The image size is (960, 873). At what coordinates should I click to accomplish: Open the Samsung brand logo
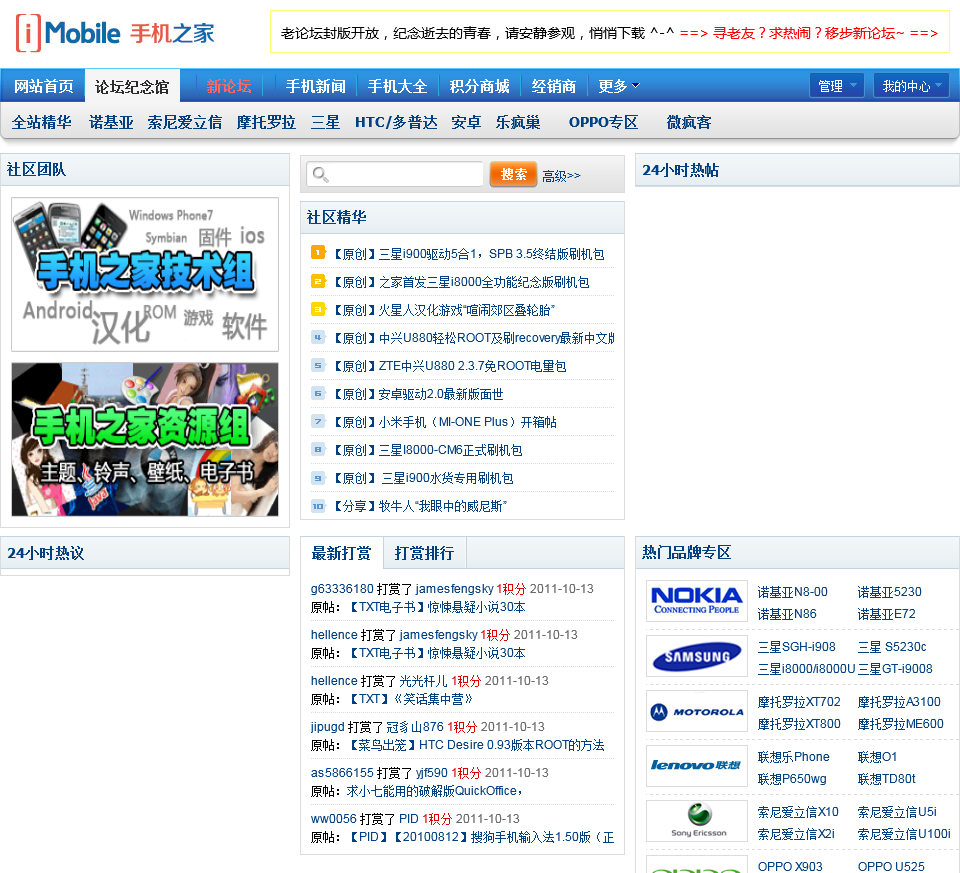click(x=697, y=656)
